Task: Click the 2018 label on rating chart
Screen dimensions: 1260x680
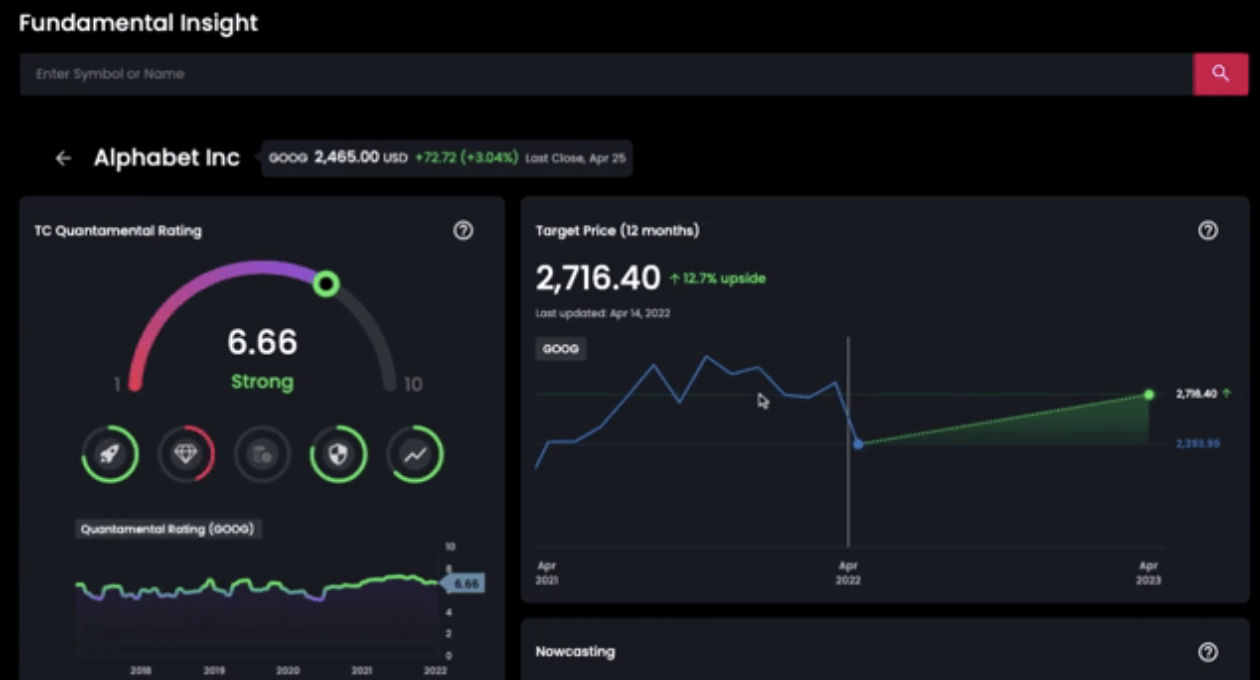Action: [141, 671]
